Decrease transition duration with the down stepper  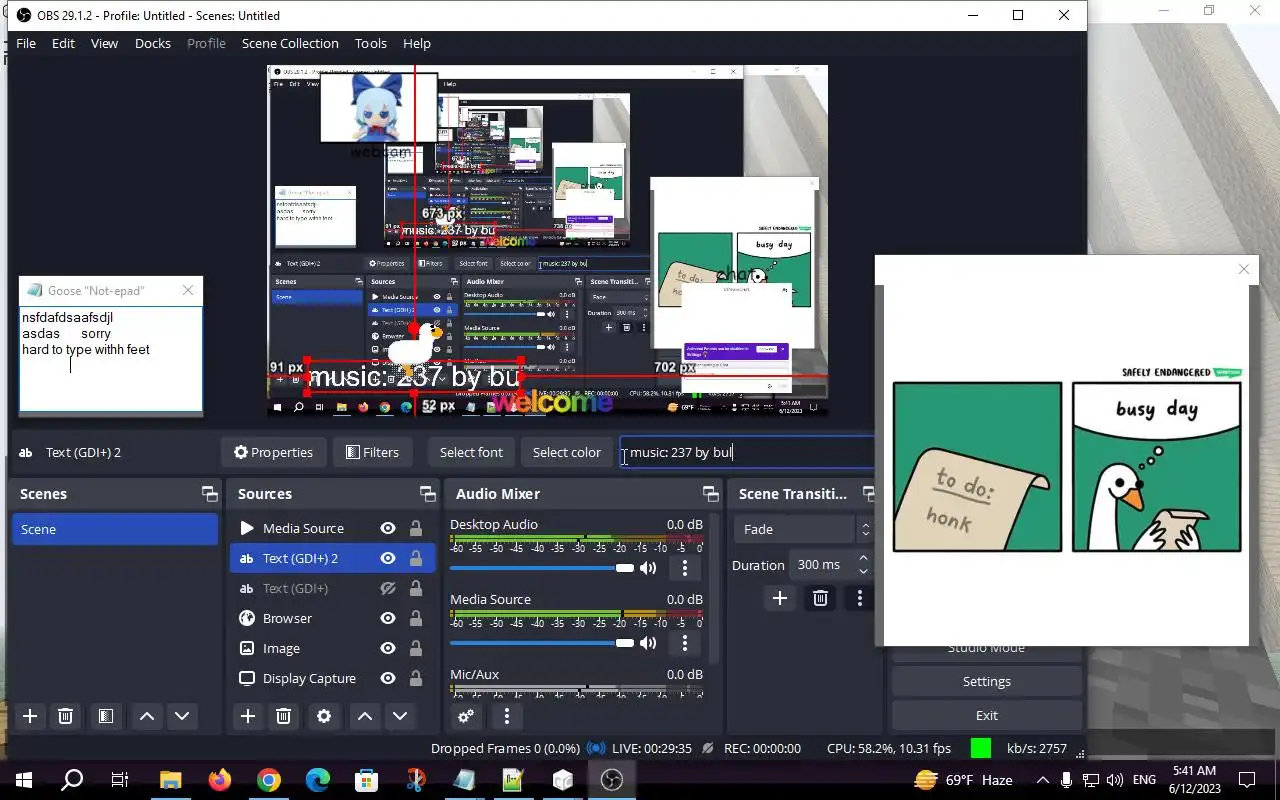tap(864, 572)
